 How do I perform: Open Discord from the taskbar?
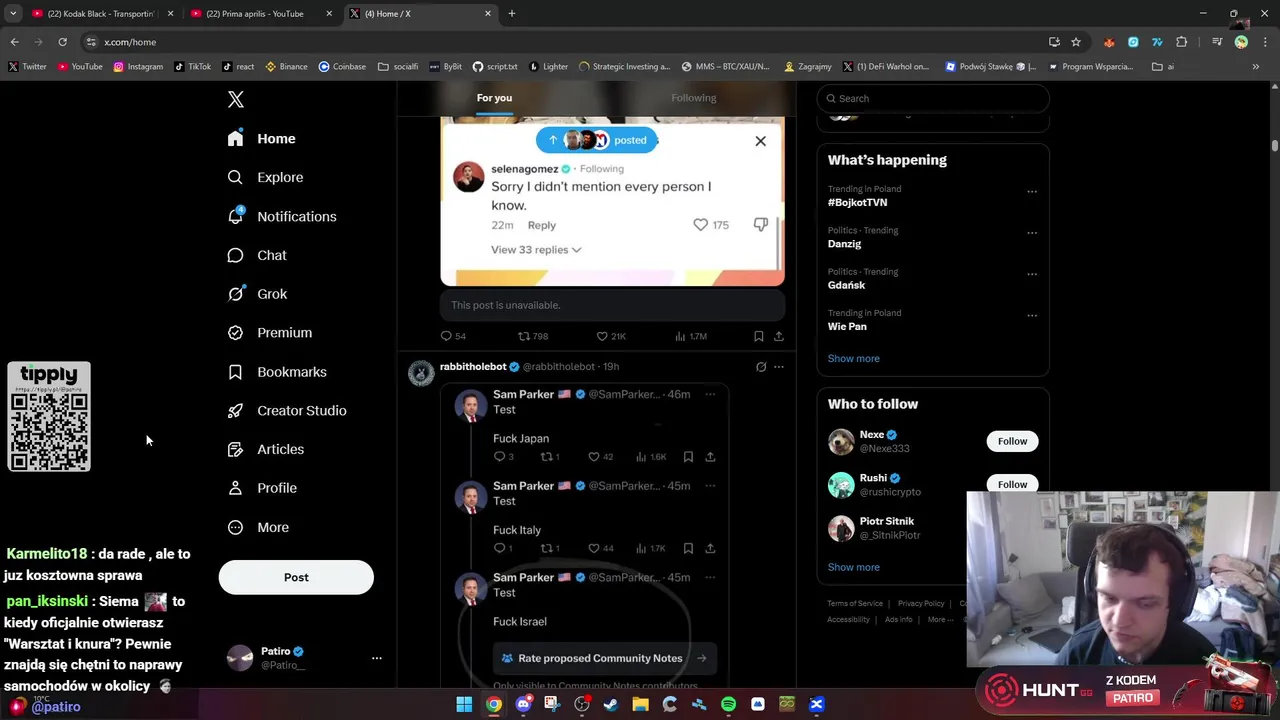[523, 704]
